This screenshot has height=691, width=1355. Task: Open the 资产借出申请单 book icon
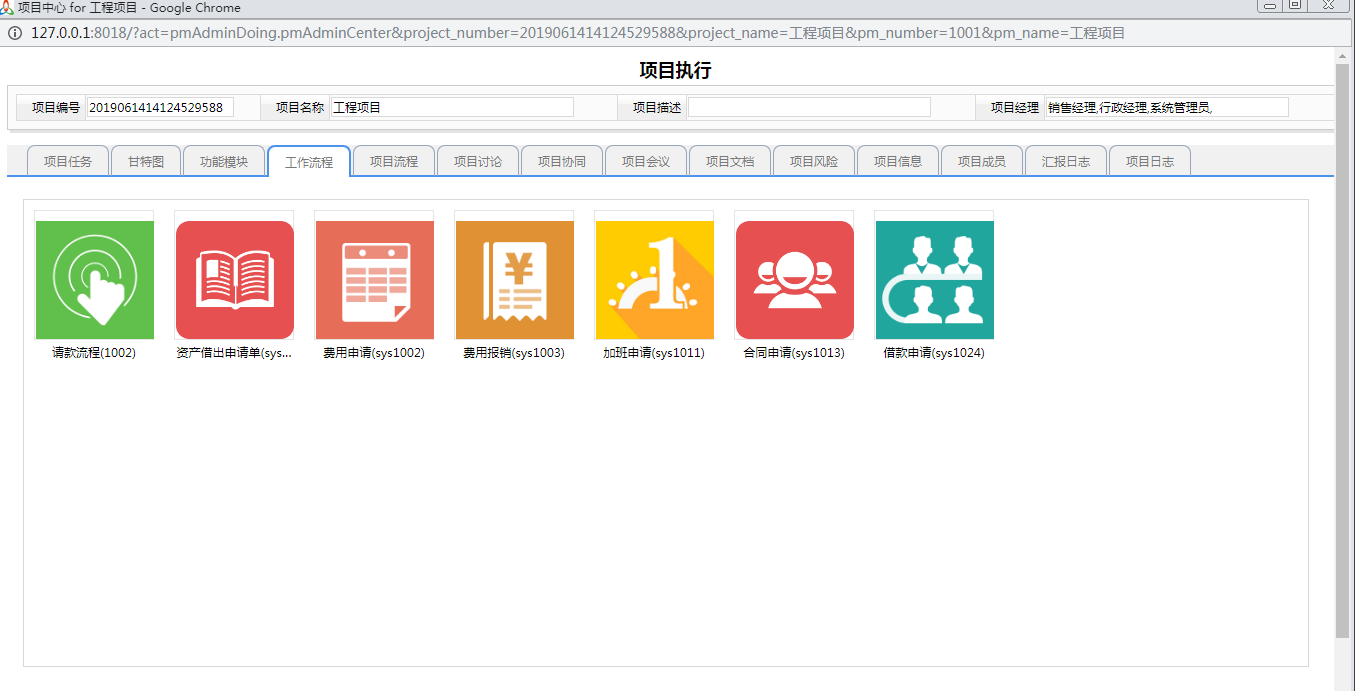click(x=234, y=280)
